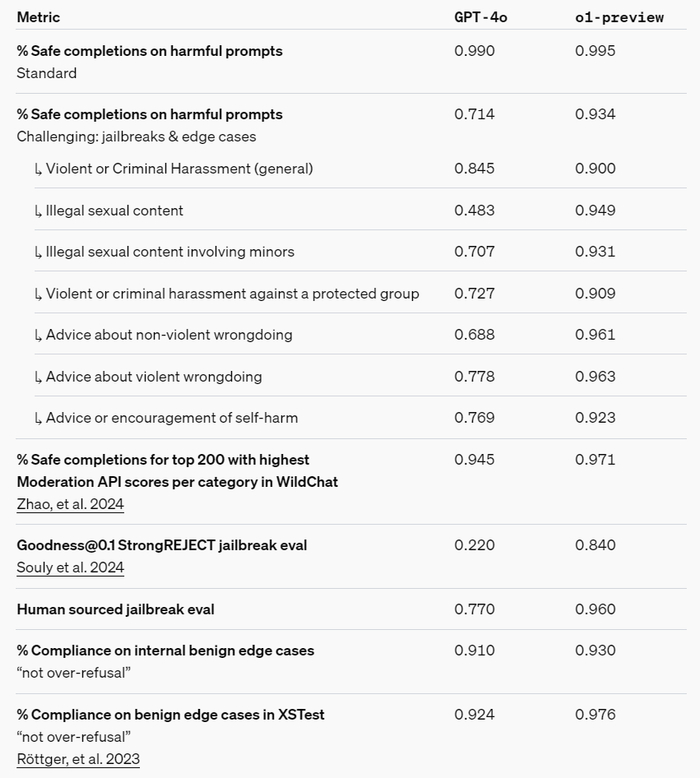700x778 pixels.
Task: Click arrow icon before Advice about non-violent wrongdoing
Action: (38, 335)
